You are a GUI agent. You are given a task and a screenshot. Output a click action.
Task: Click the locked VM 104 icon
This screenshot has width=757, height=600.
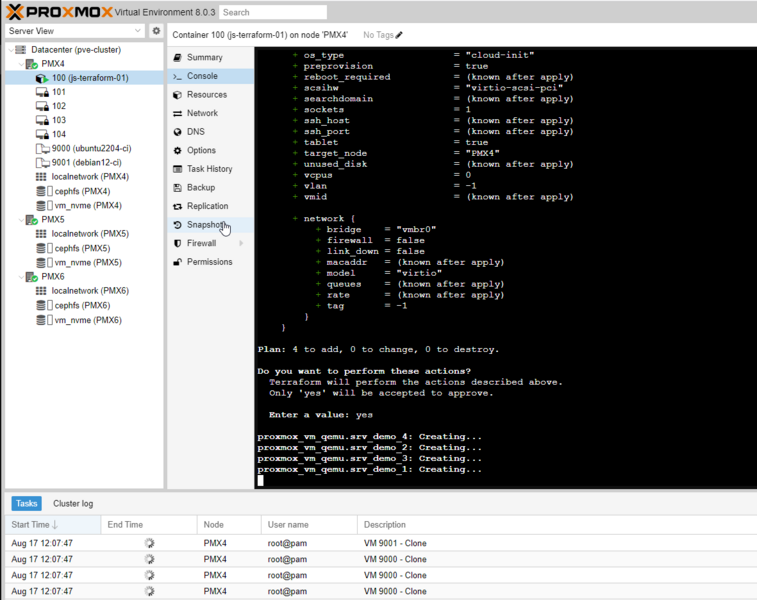pos(42,134)
